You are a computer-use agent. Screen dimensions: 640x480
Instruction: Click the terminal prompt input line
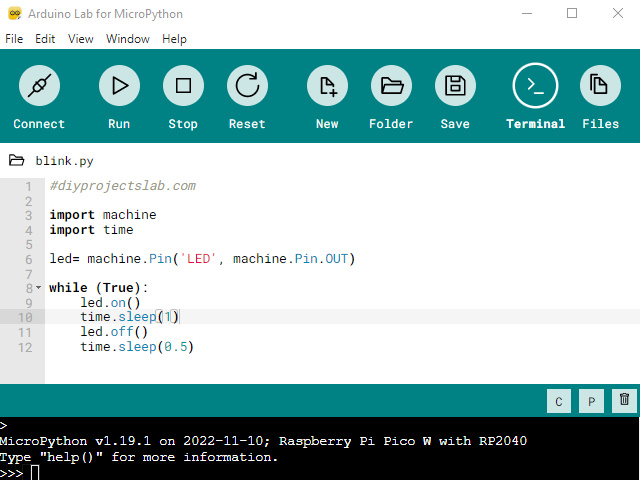pyautogui.click(x=300, y=472)
